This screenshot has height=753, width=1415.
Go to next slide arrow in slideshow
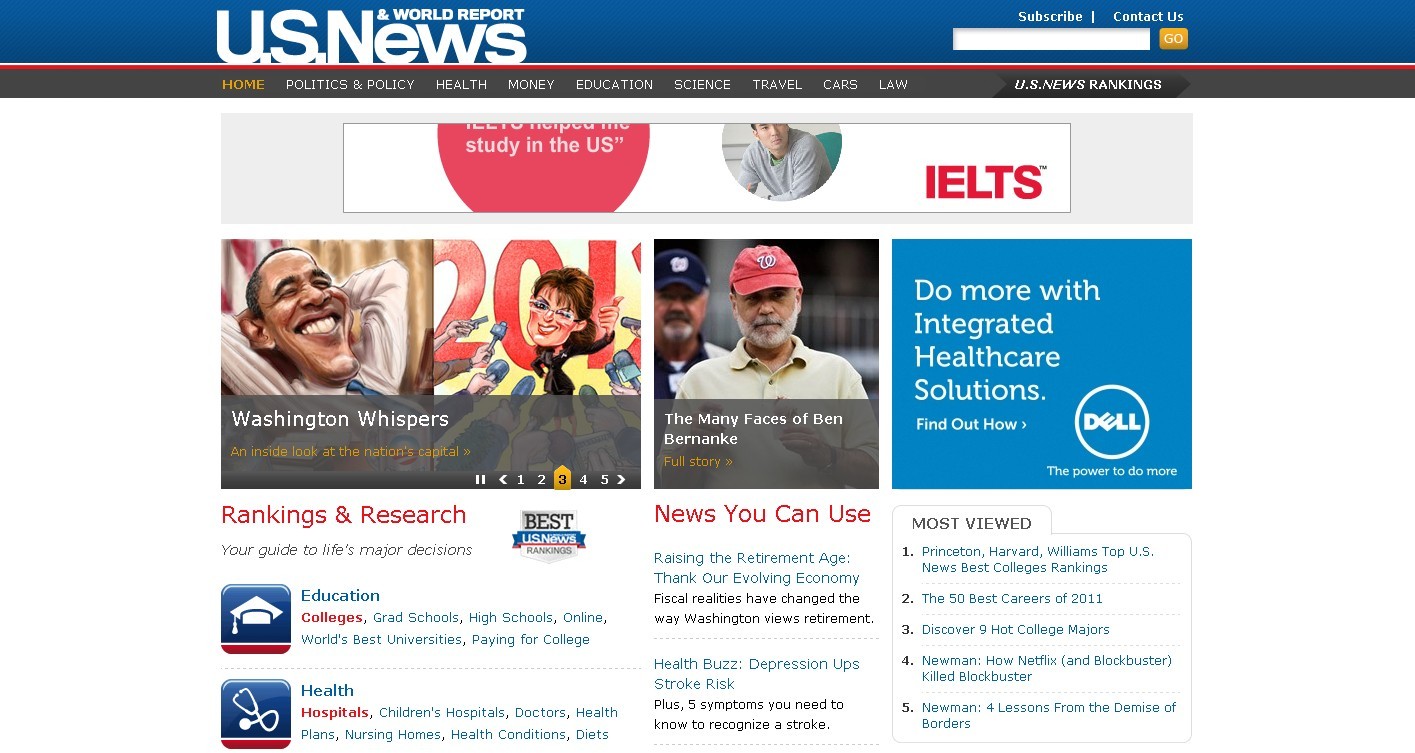click(x=621, y=480)
